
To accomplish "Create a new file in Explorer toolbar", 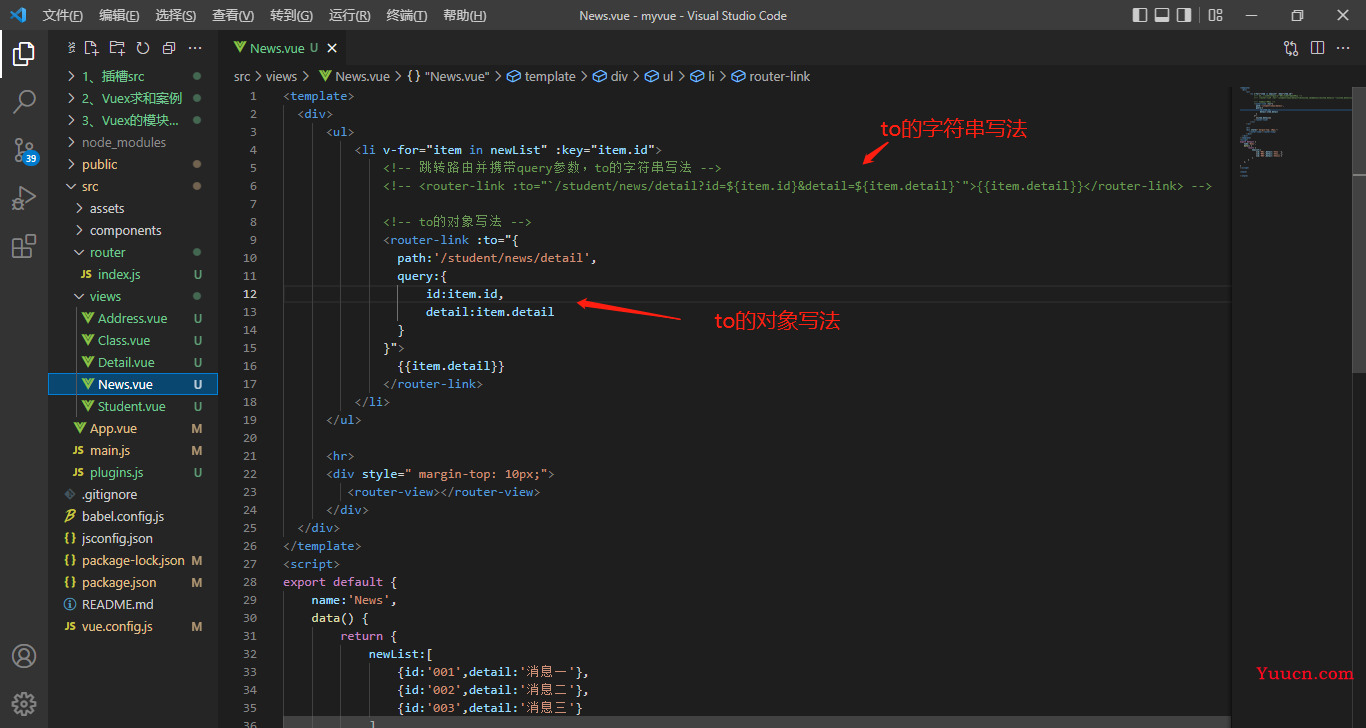I will click(x=91, y=48).
